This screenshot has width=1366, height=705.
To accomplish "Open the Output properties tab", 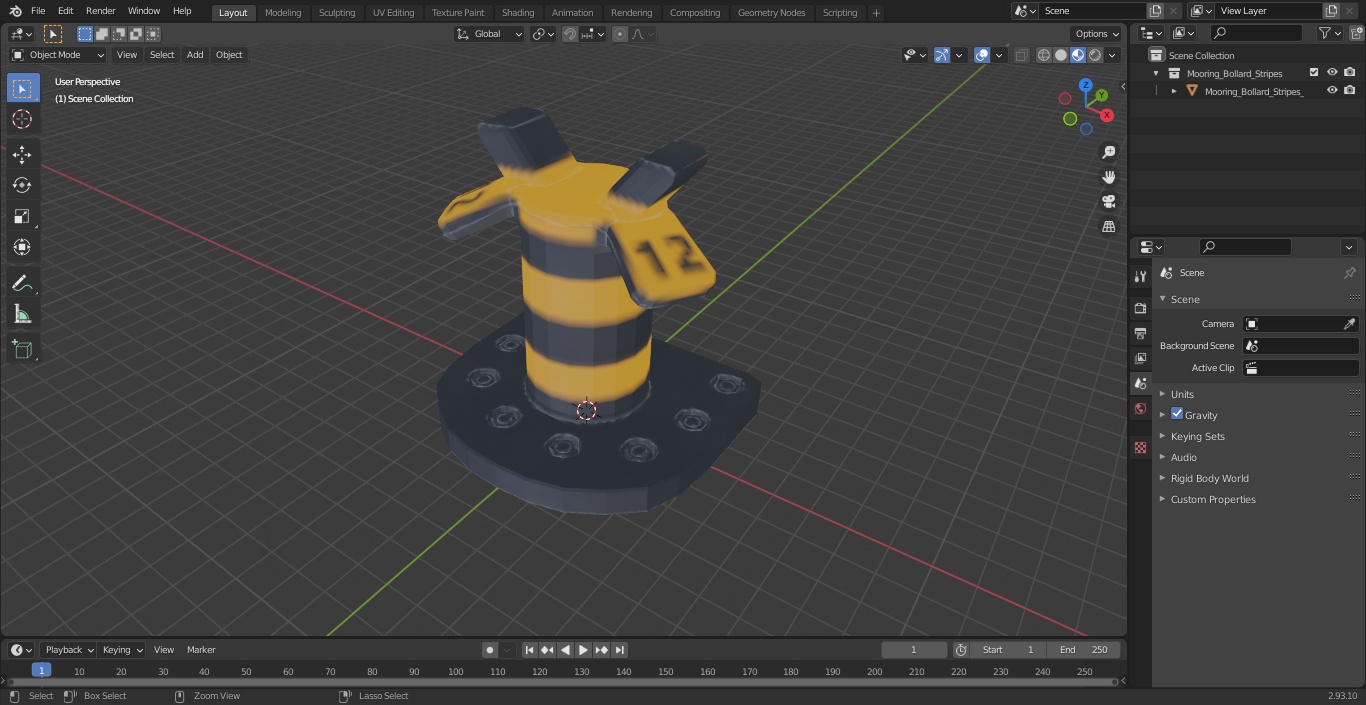I will point(1140,333).
